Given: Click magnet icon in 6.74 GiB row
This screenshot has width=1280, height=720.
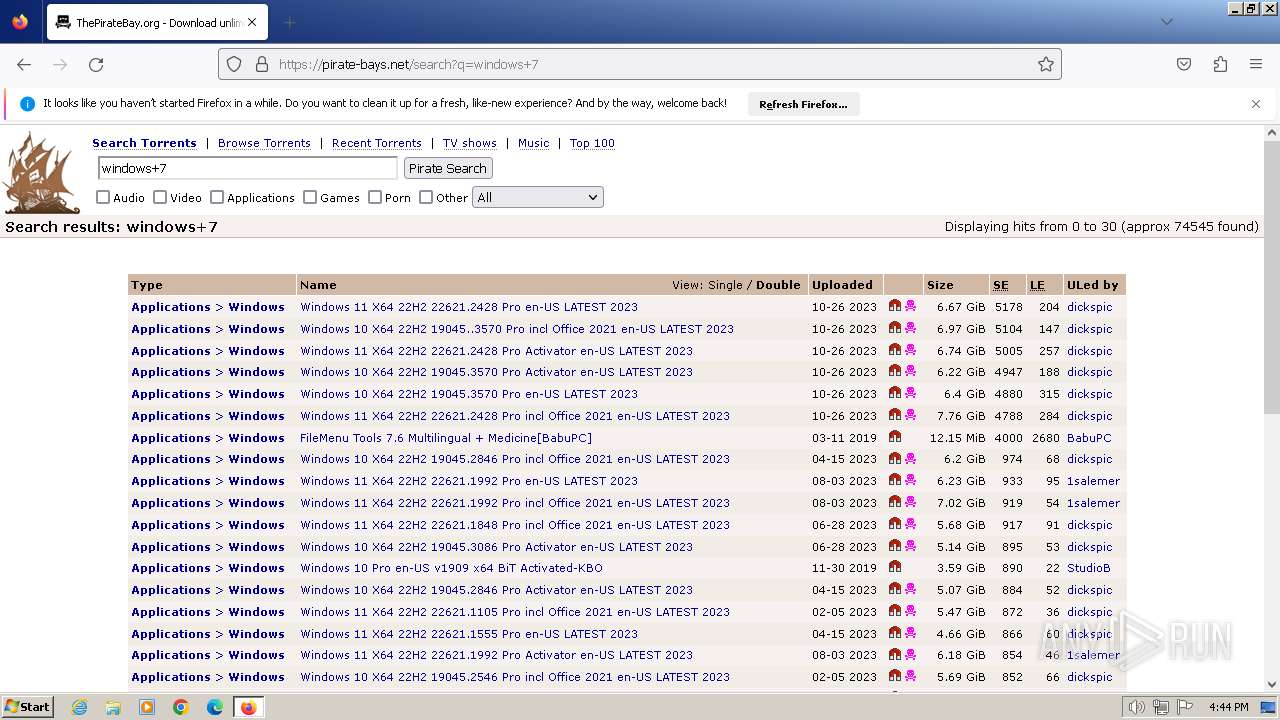Looking at the screenshot, I should pos(895,350).
